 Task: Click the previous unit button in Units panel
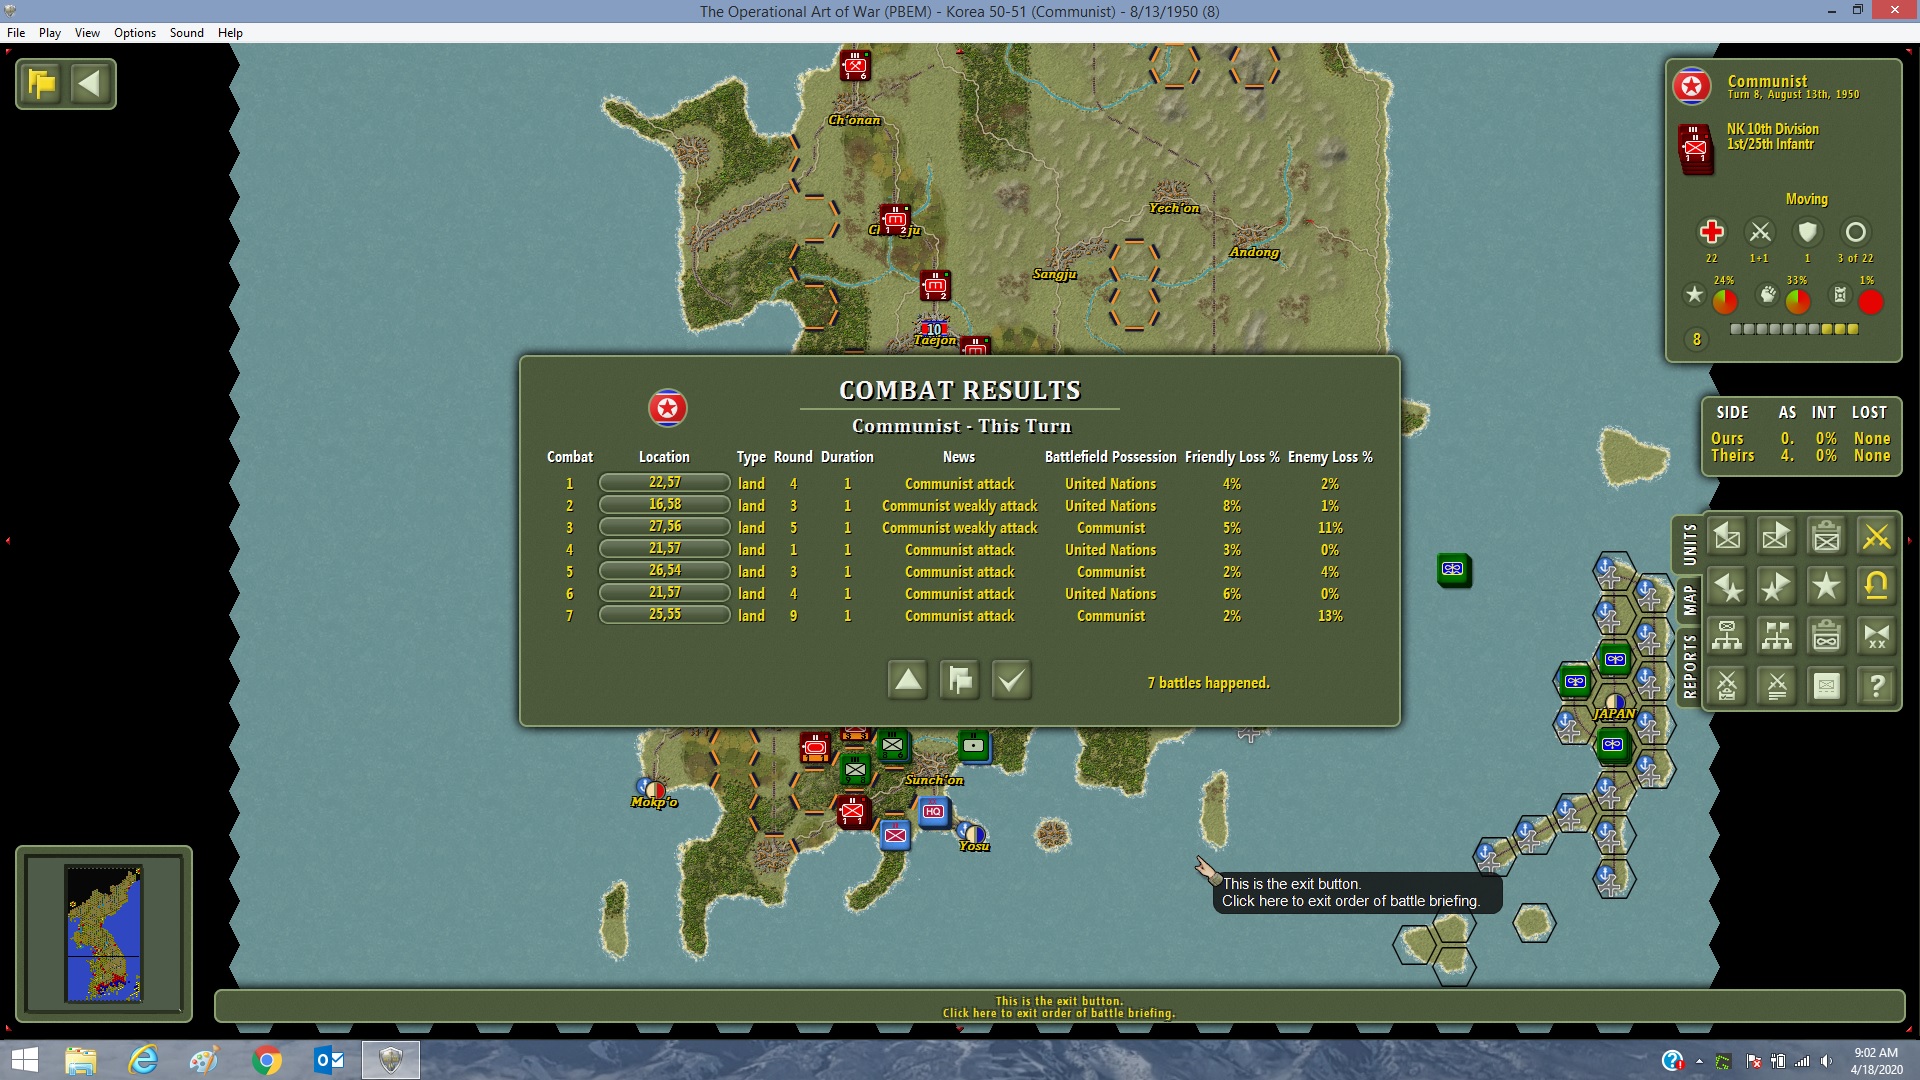(x=1727, y=537)
